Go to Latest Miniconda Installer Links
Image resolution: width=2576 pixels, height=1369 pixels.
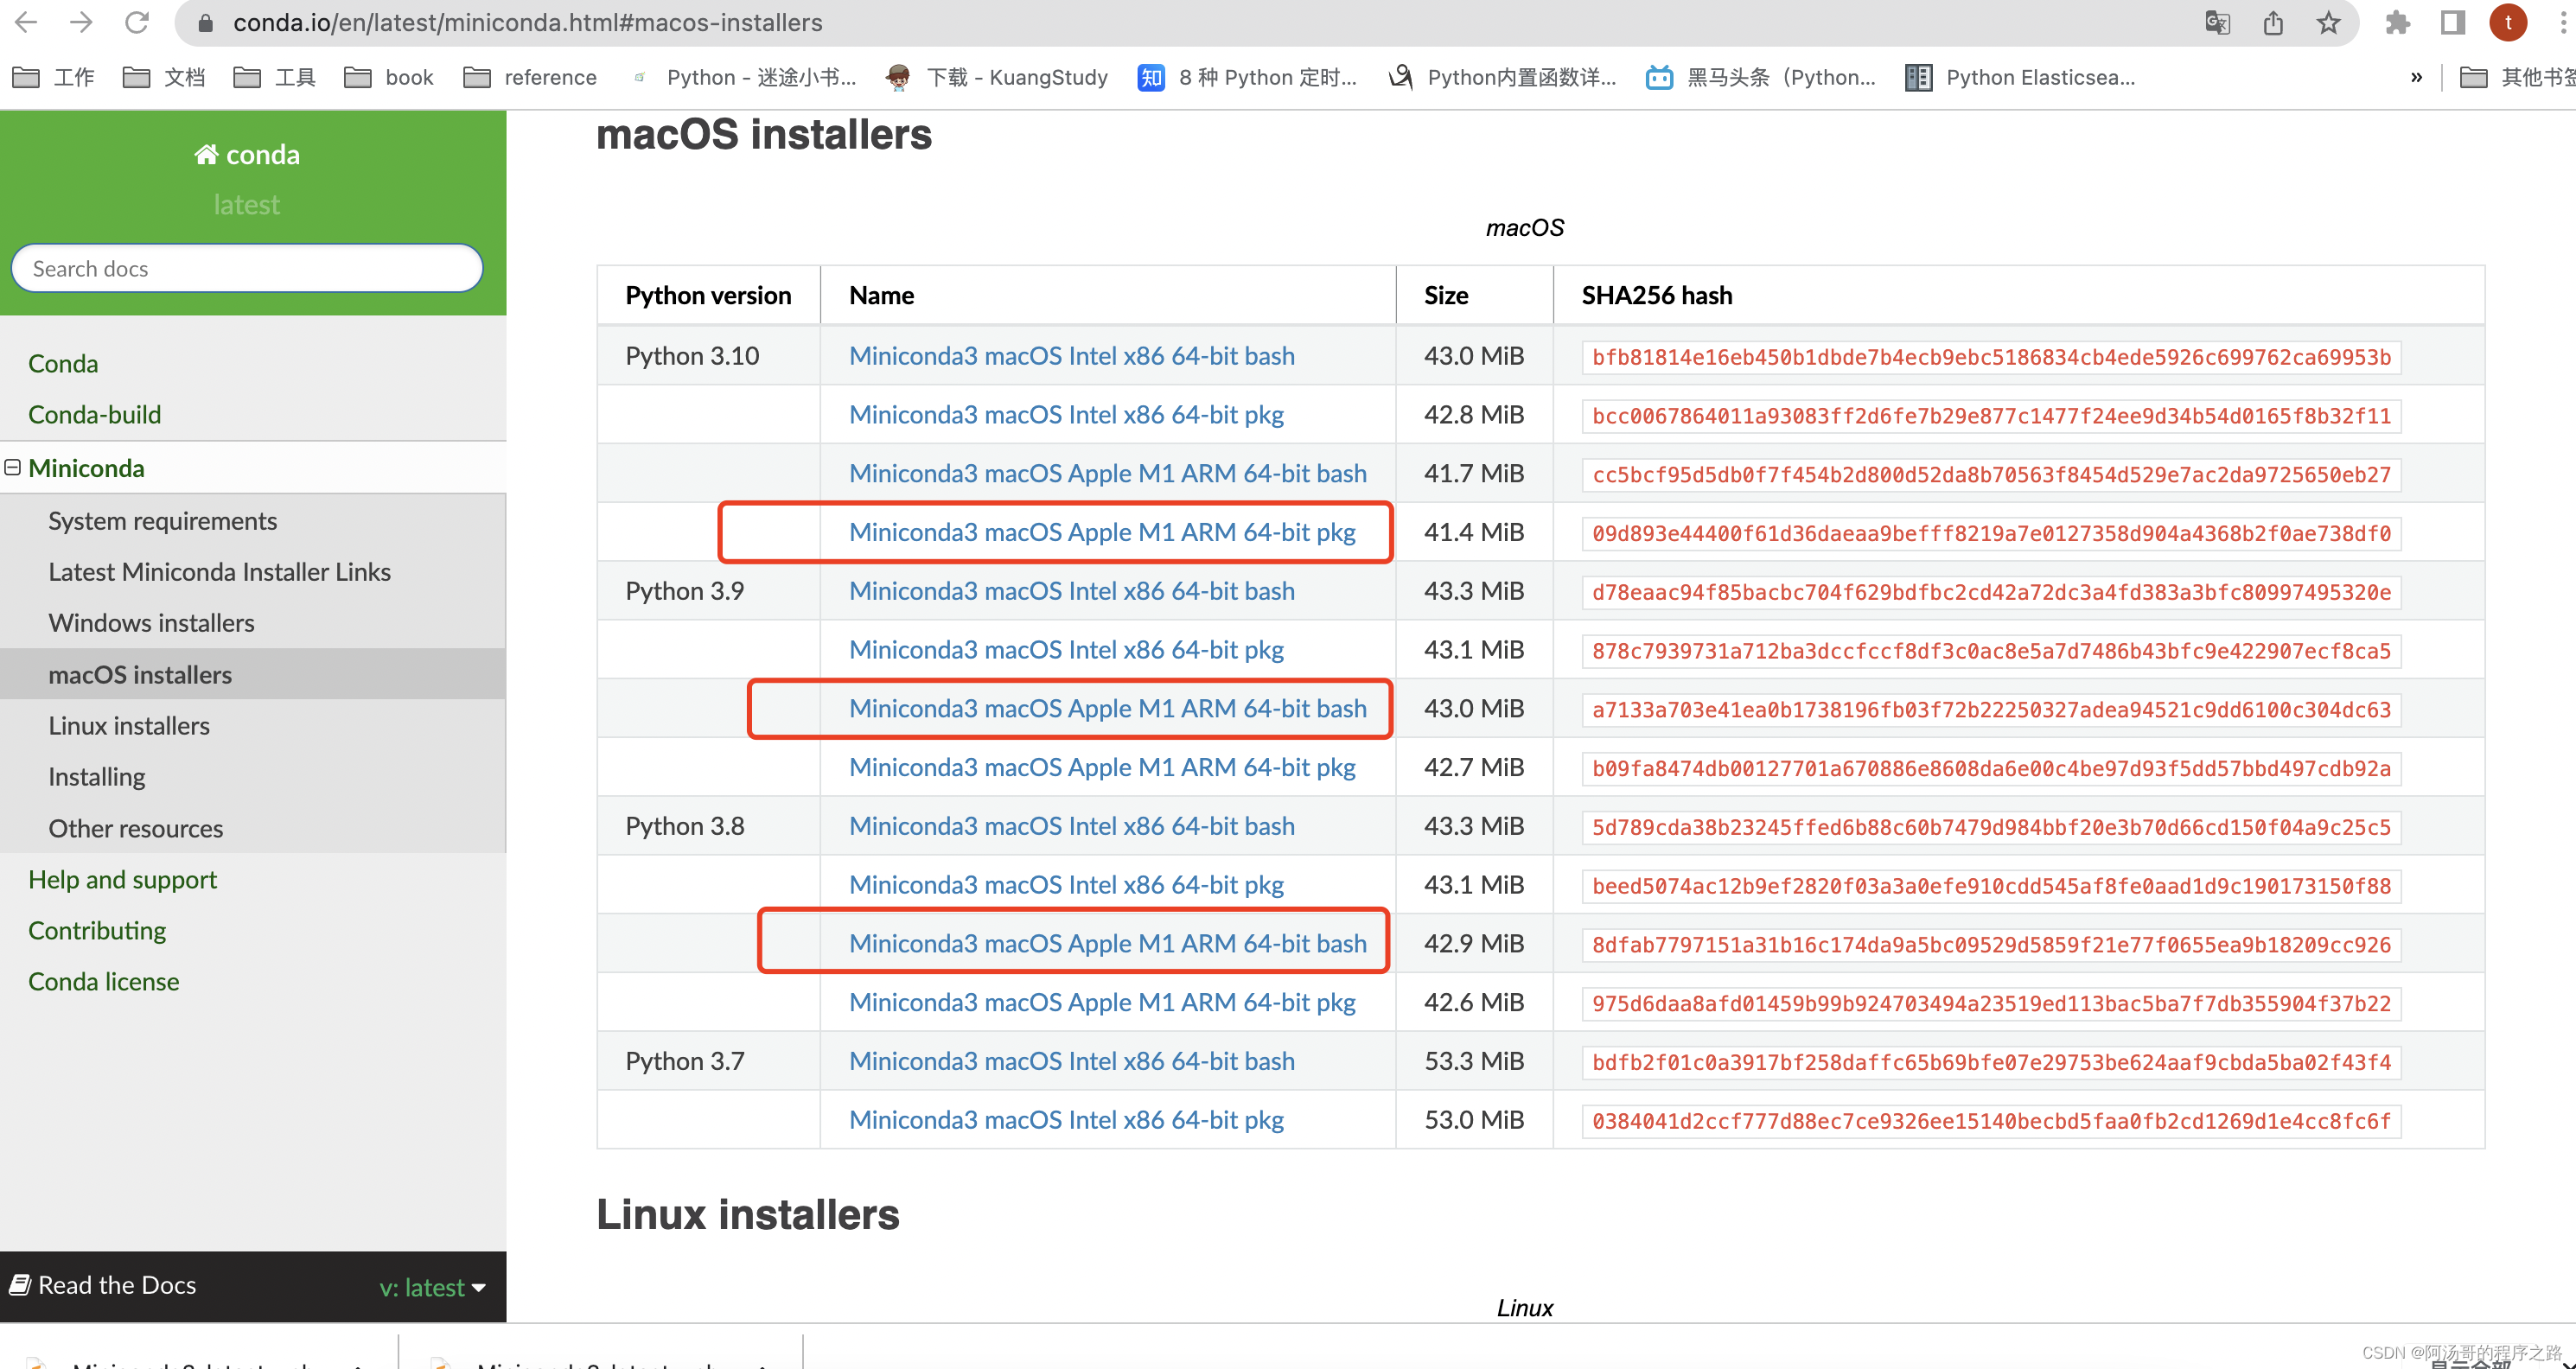click(219, 571)
